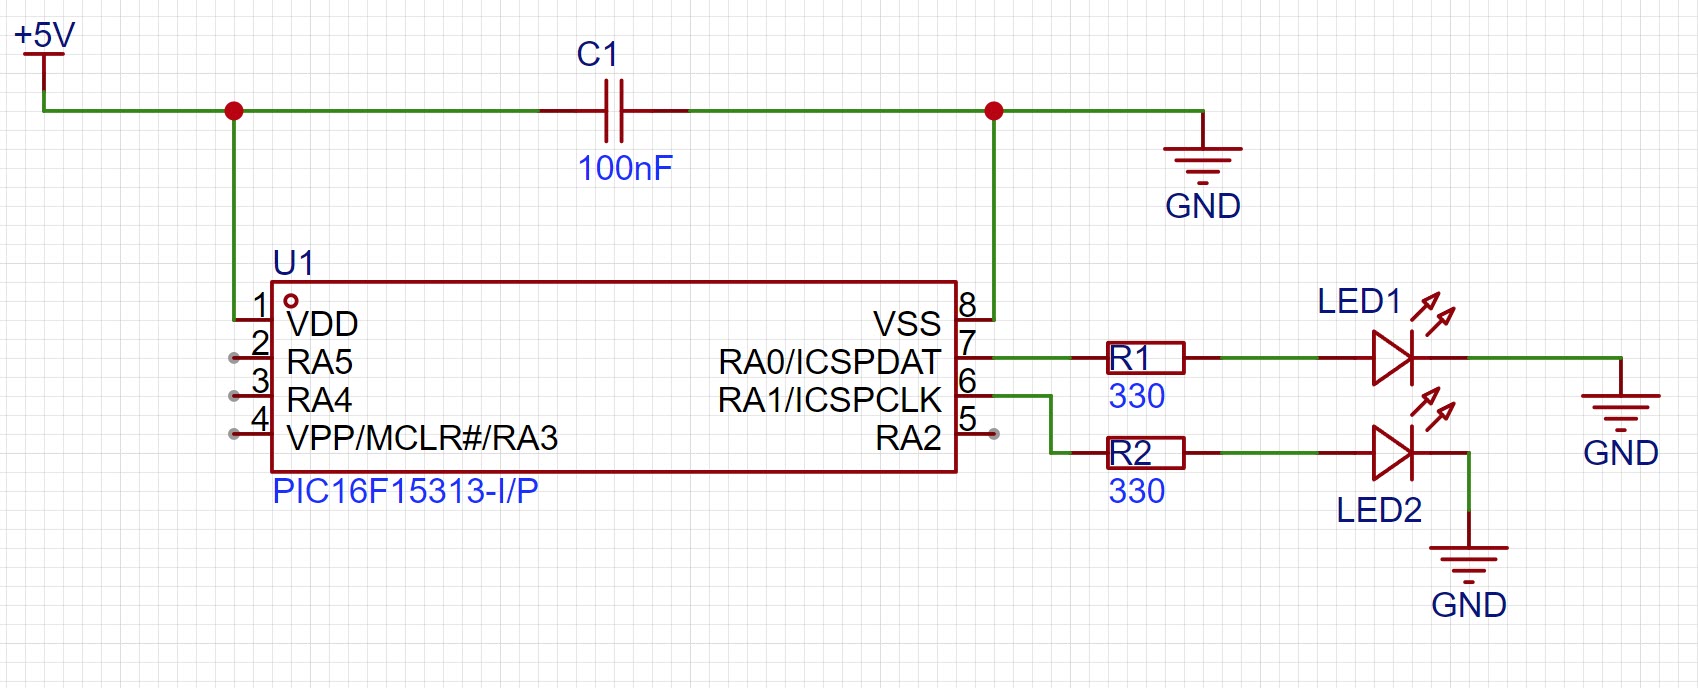Click the unconnected end of pin 2
Viewport: 1698px width, 688px height.
tap(233, 357)
